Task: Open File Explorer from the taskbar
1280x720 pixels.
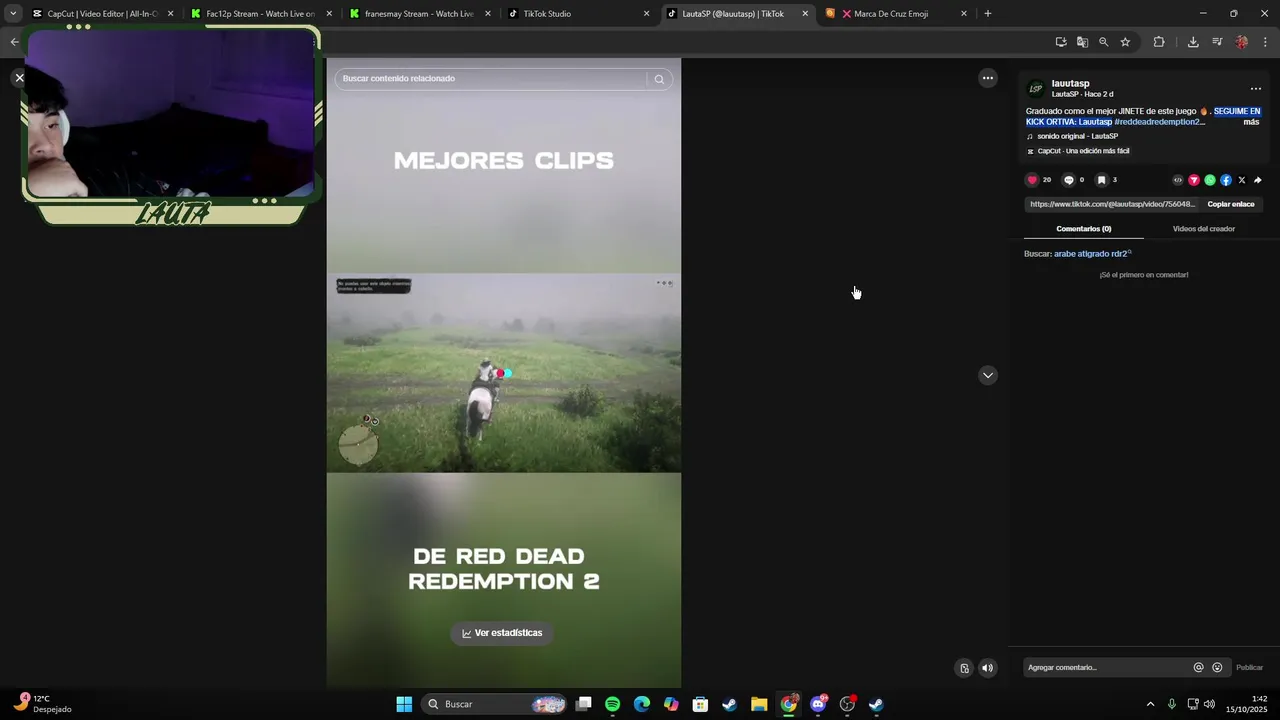Action: 759,704
